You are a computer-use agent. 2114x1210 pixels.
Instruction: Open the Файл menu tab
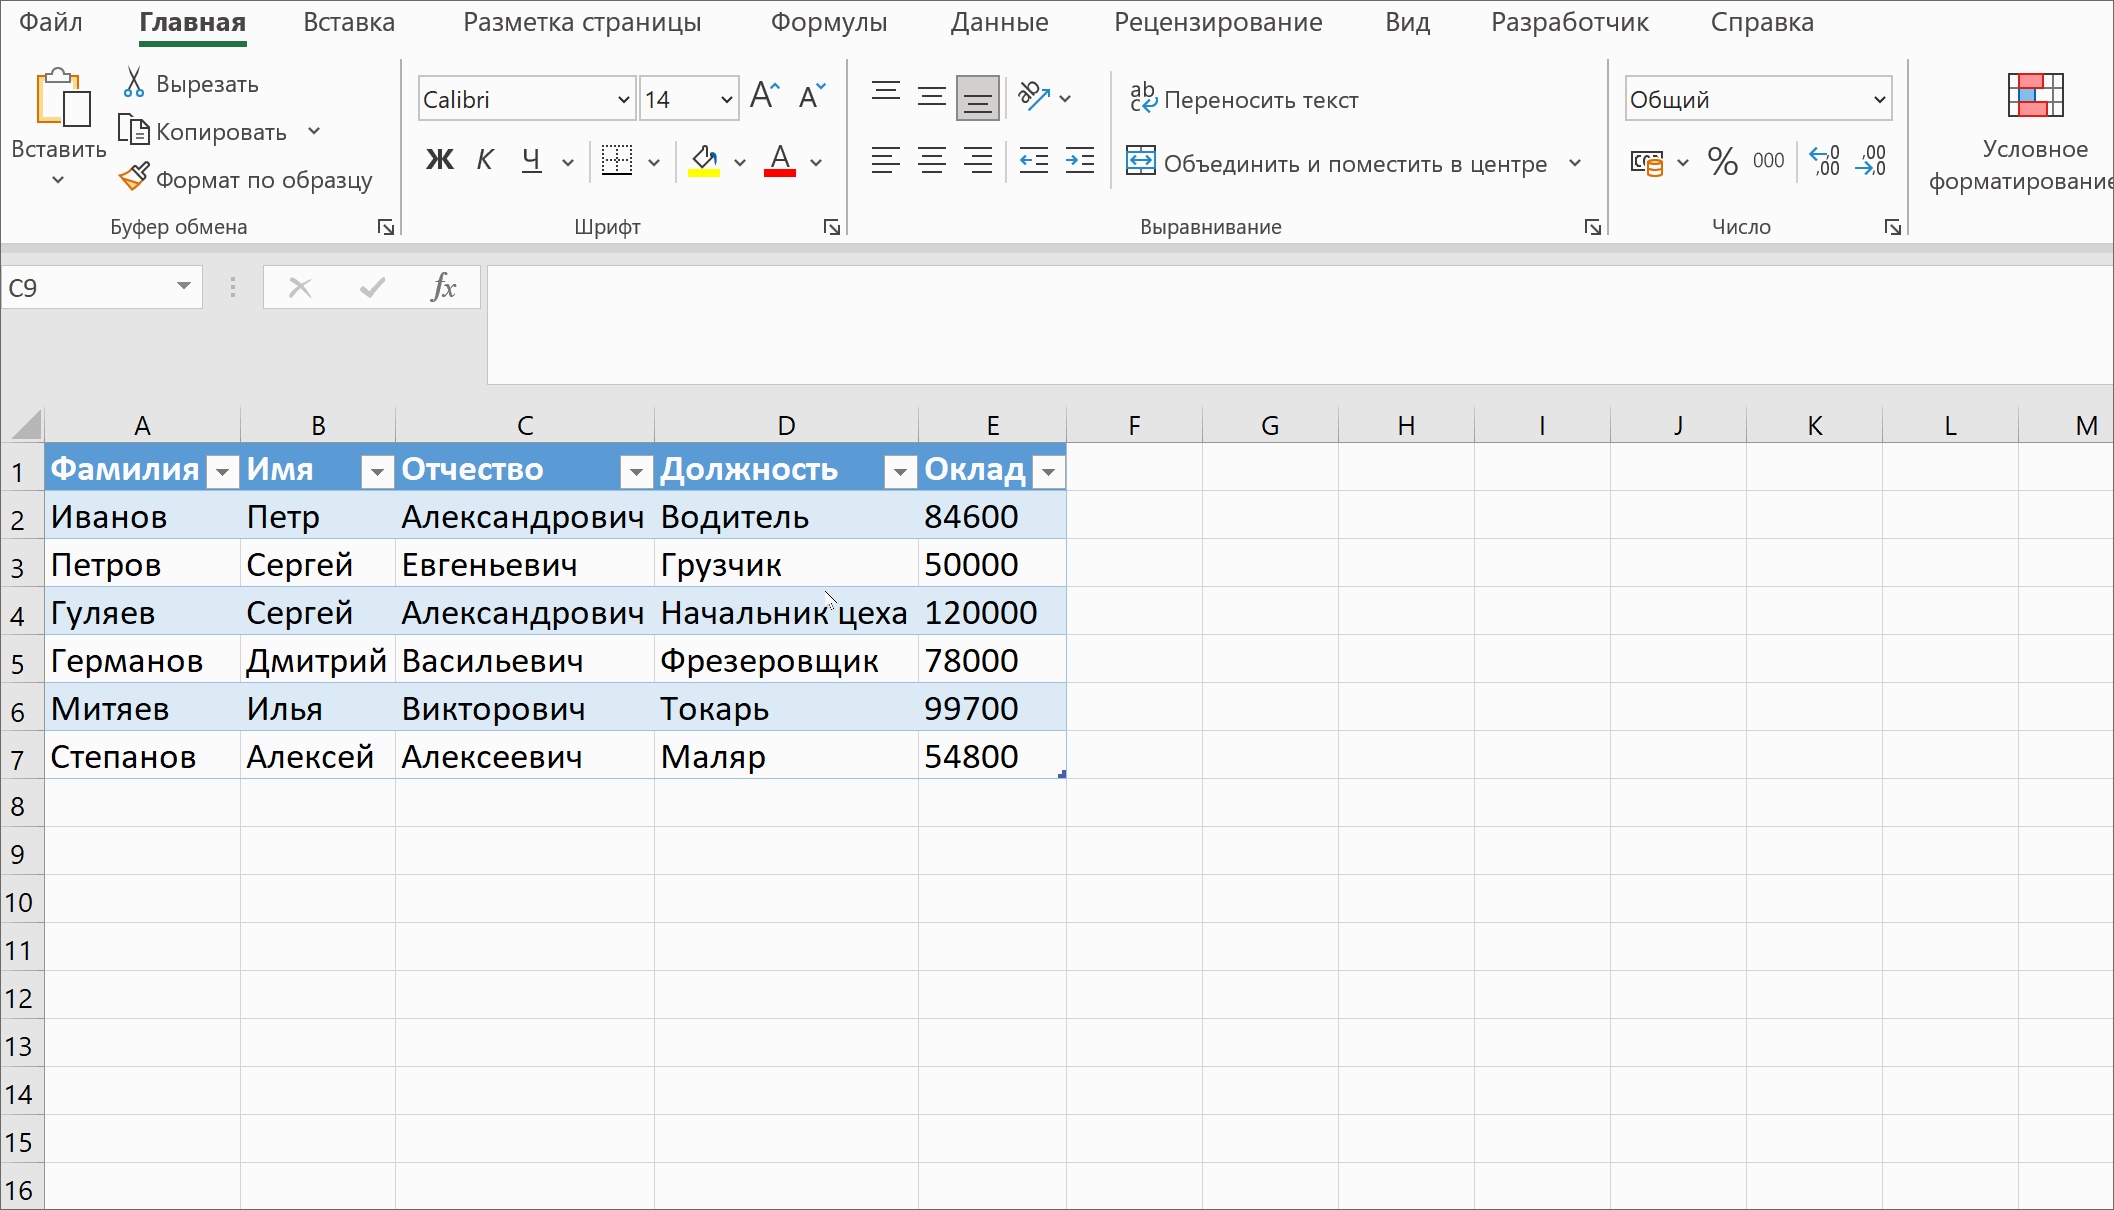pyautogui.click(x=50, y=22)
